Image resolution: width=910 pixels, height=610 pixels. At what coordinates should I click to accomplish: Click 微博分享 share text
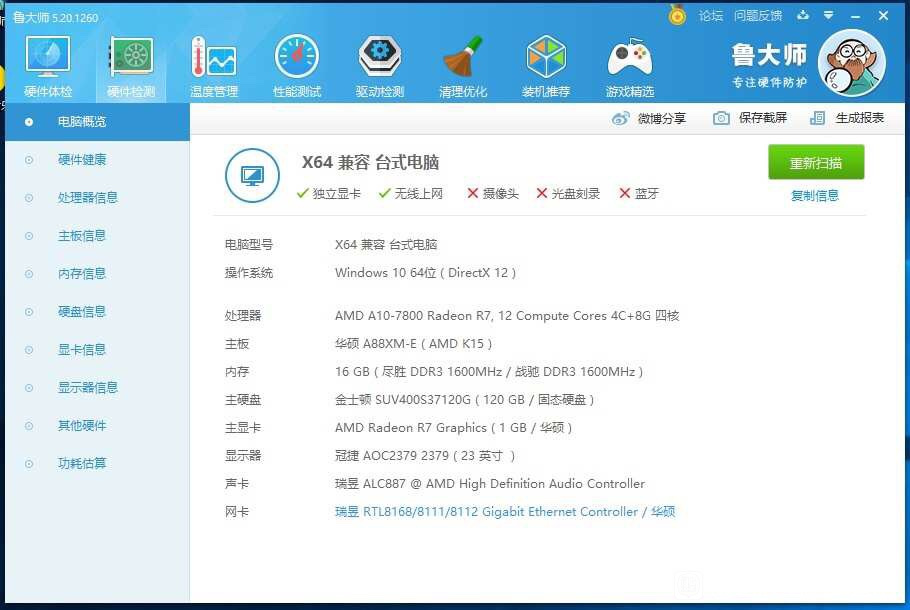662,118
